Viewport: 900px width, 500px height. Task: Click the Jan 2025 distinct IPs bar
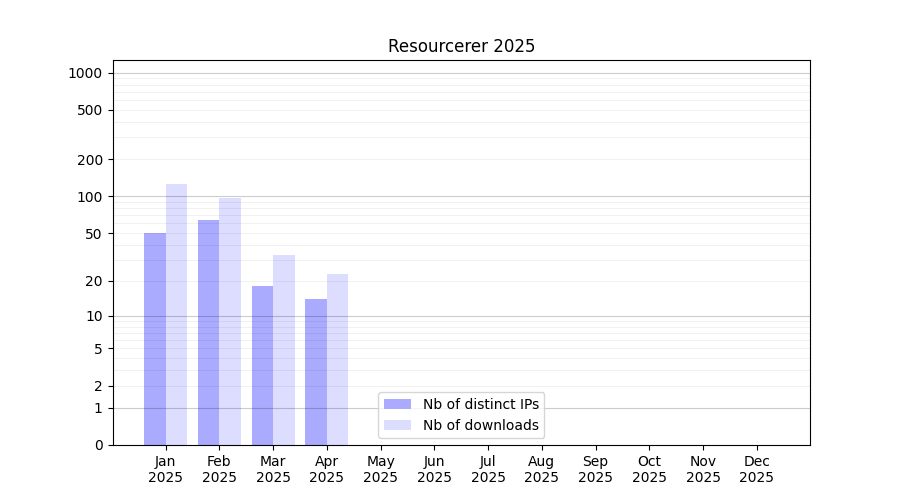155,340
